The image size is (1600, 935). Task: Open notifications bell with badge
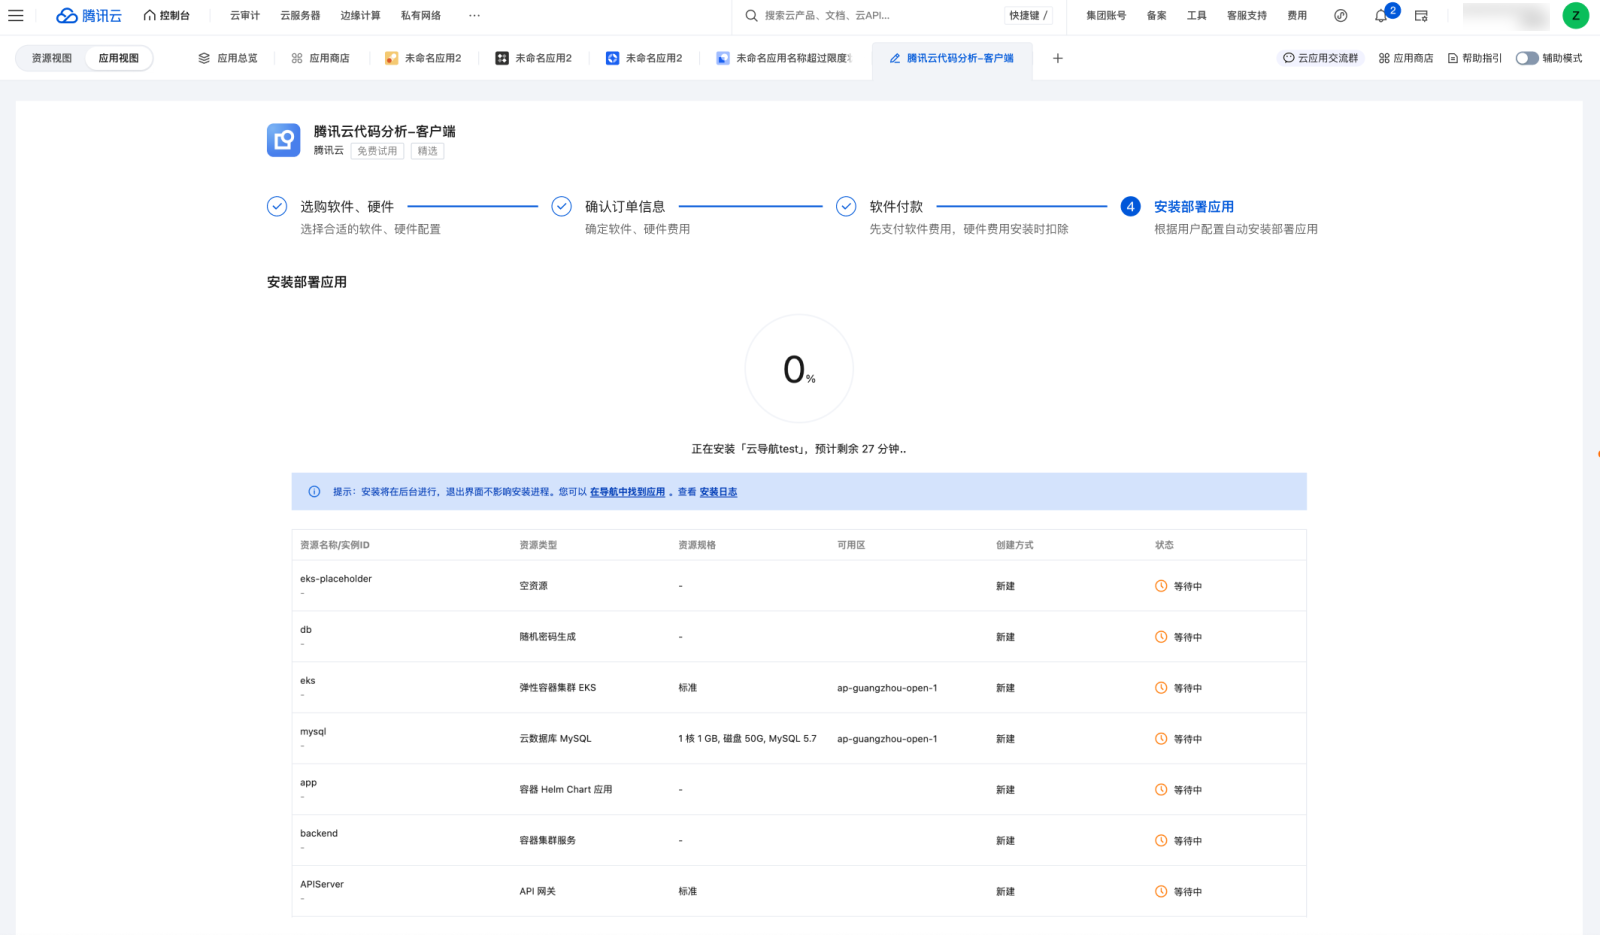click(1382, 15)
